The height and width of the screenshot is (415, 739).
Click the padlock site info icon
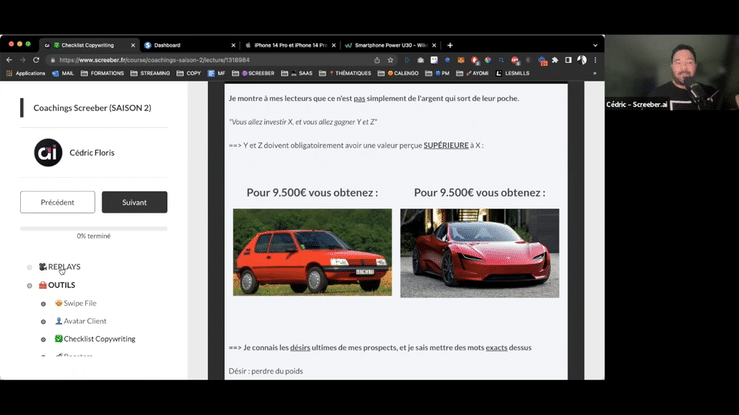[x=53, y=60]
